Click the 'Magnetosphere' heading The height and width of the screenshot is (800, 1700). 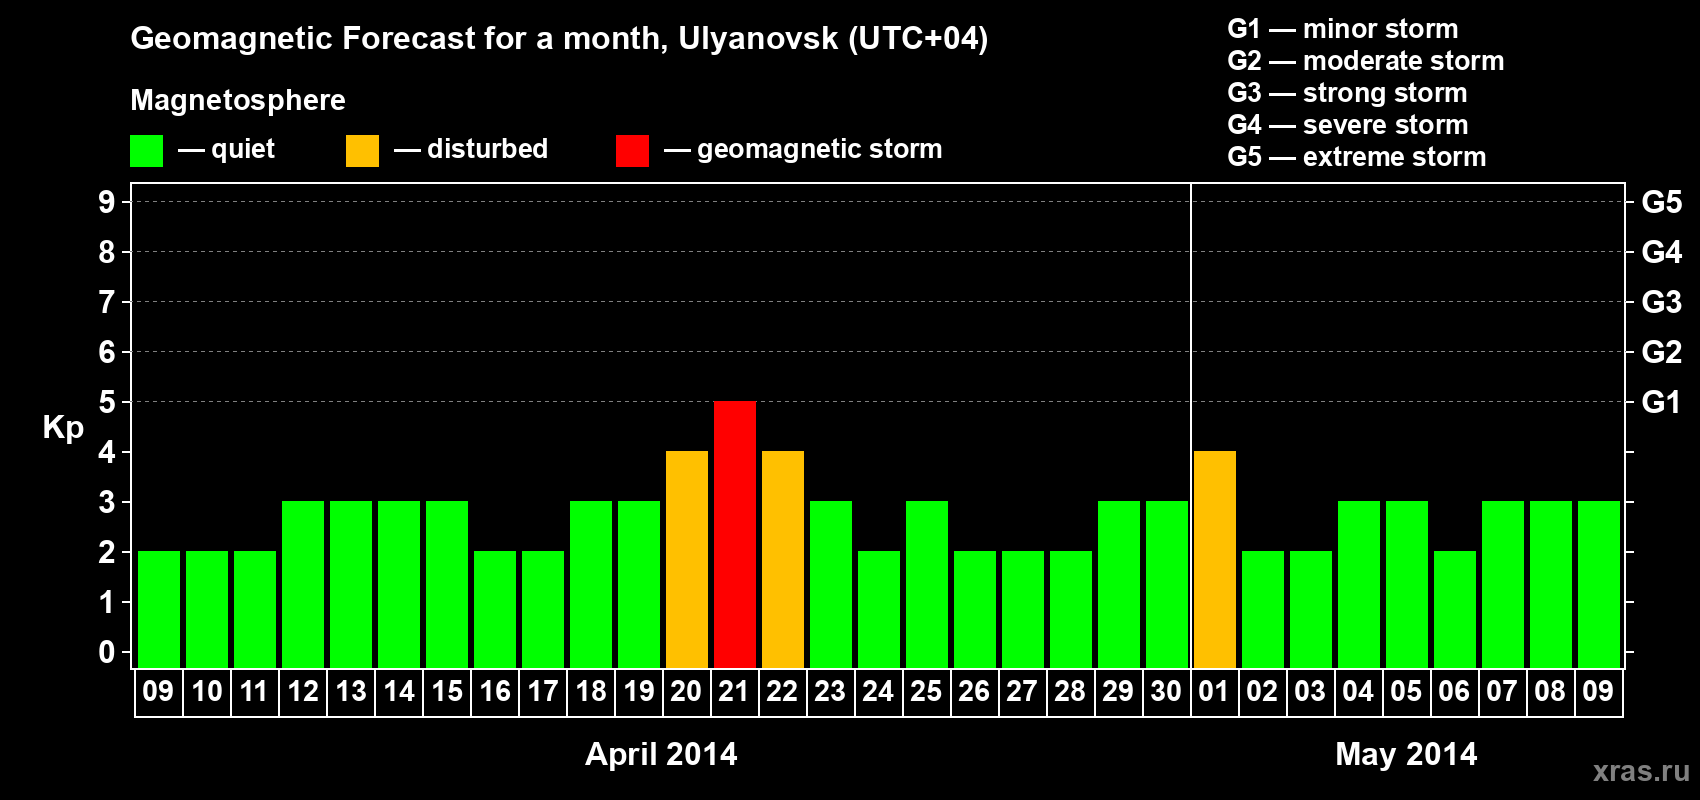(x=238, y=100)
